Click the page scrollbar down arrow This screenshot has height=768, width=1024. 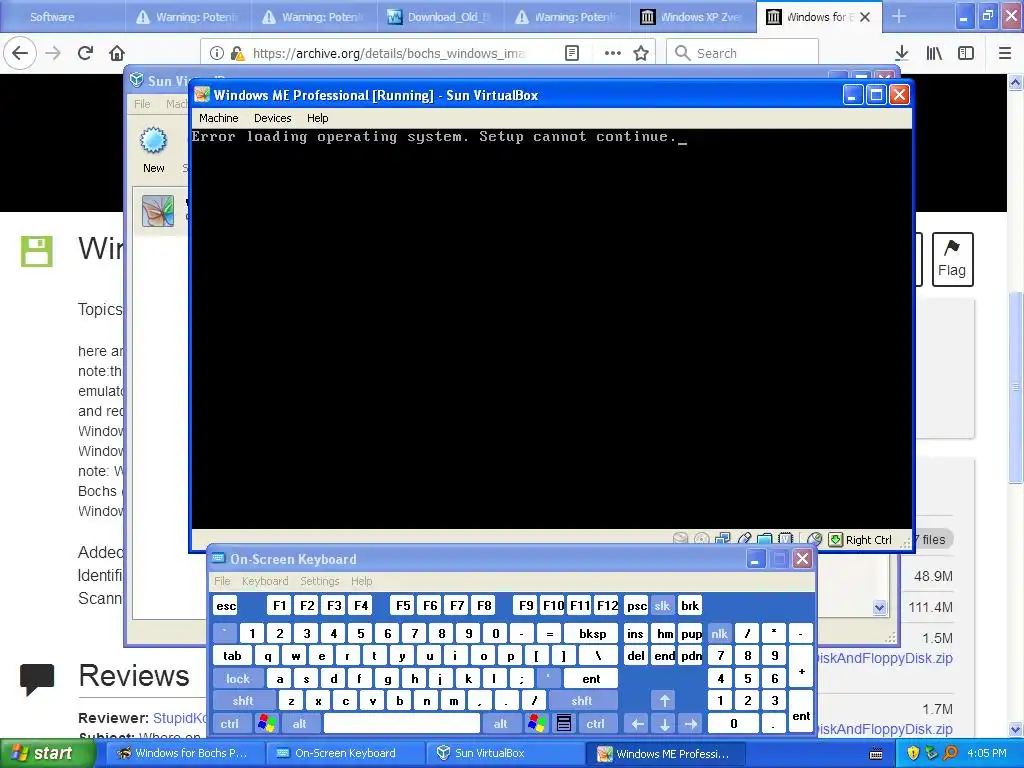pyautogui.click(x=1016, y=729)
